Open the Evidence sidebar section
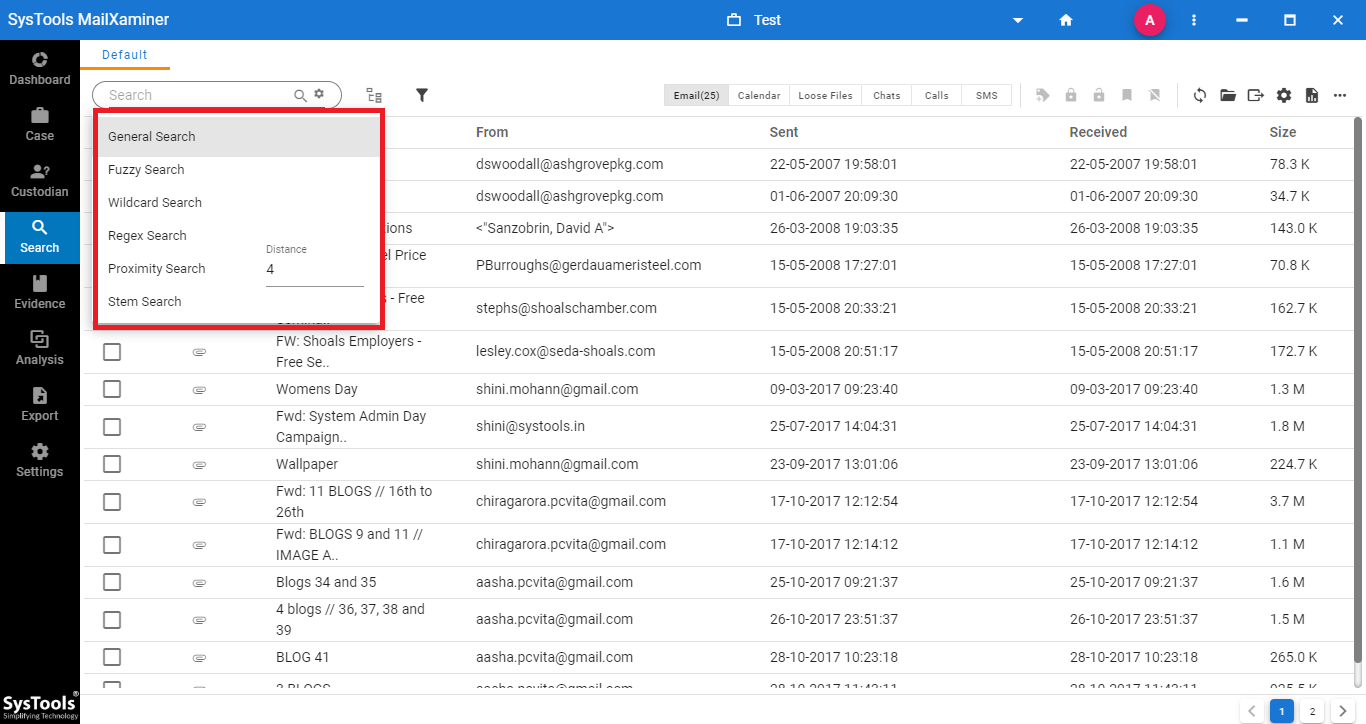The width and height of the screenshot is (1366, 724). point(40,293)
